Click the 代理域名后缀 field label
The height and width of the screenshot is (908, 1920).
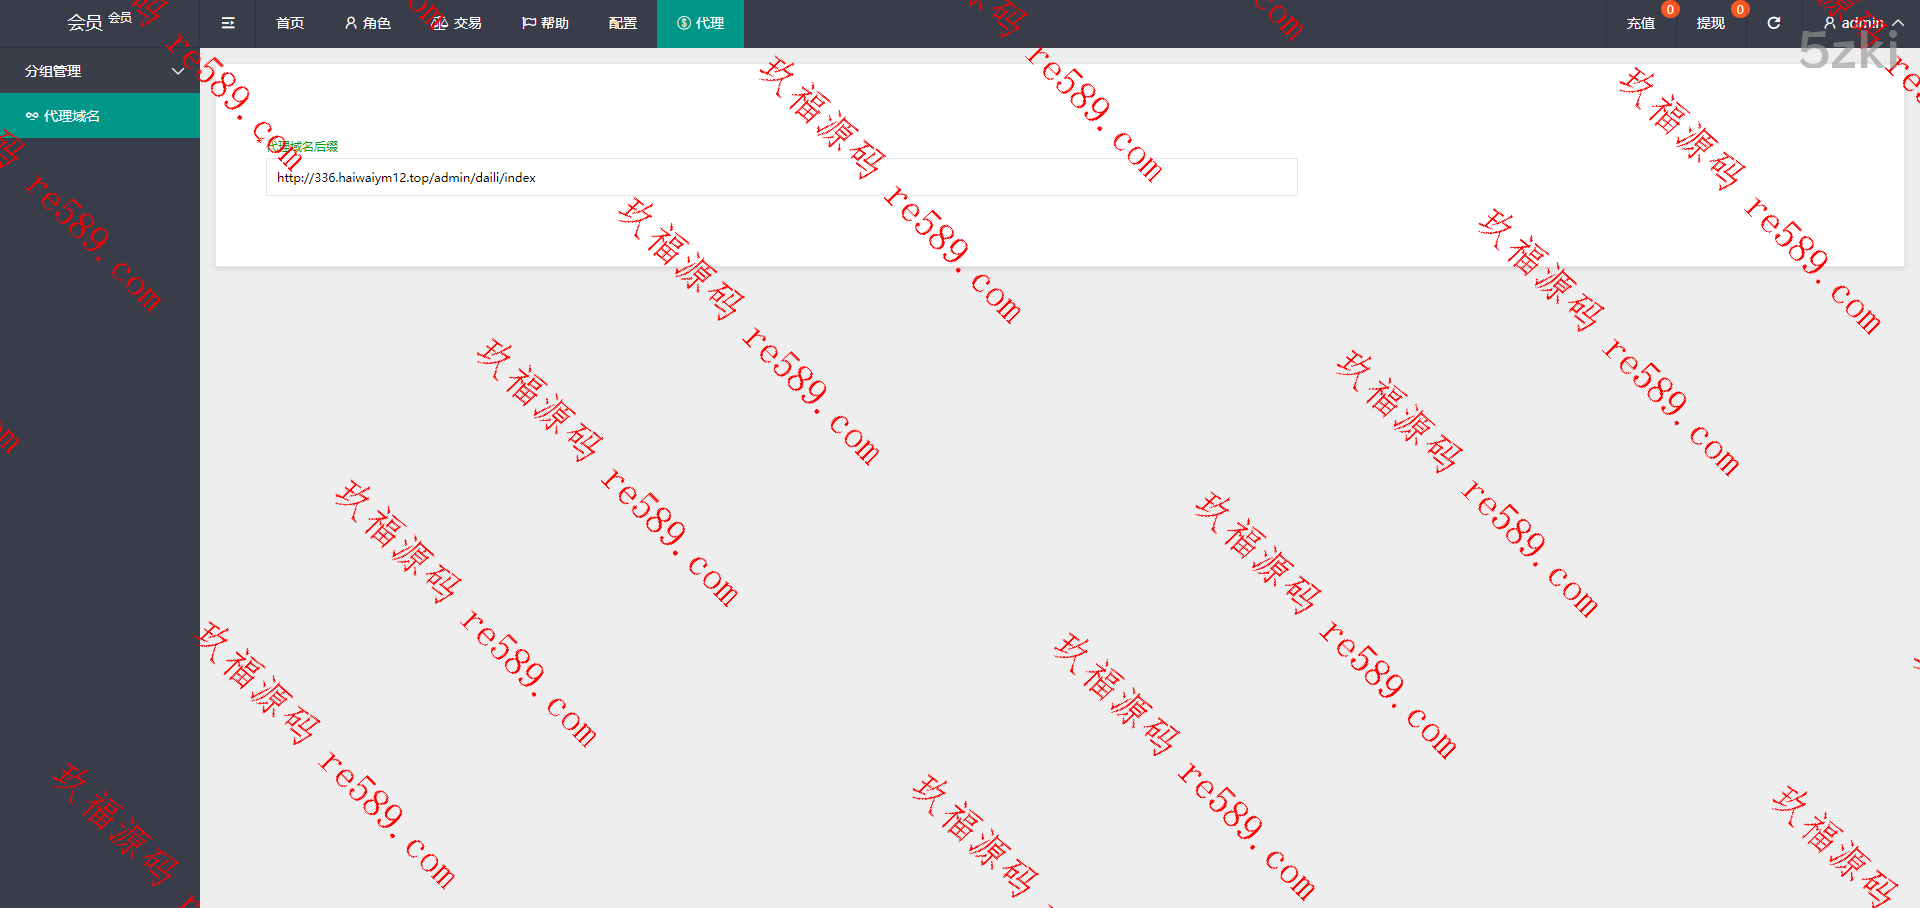pos(303,146)
